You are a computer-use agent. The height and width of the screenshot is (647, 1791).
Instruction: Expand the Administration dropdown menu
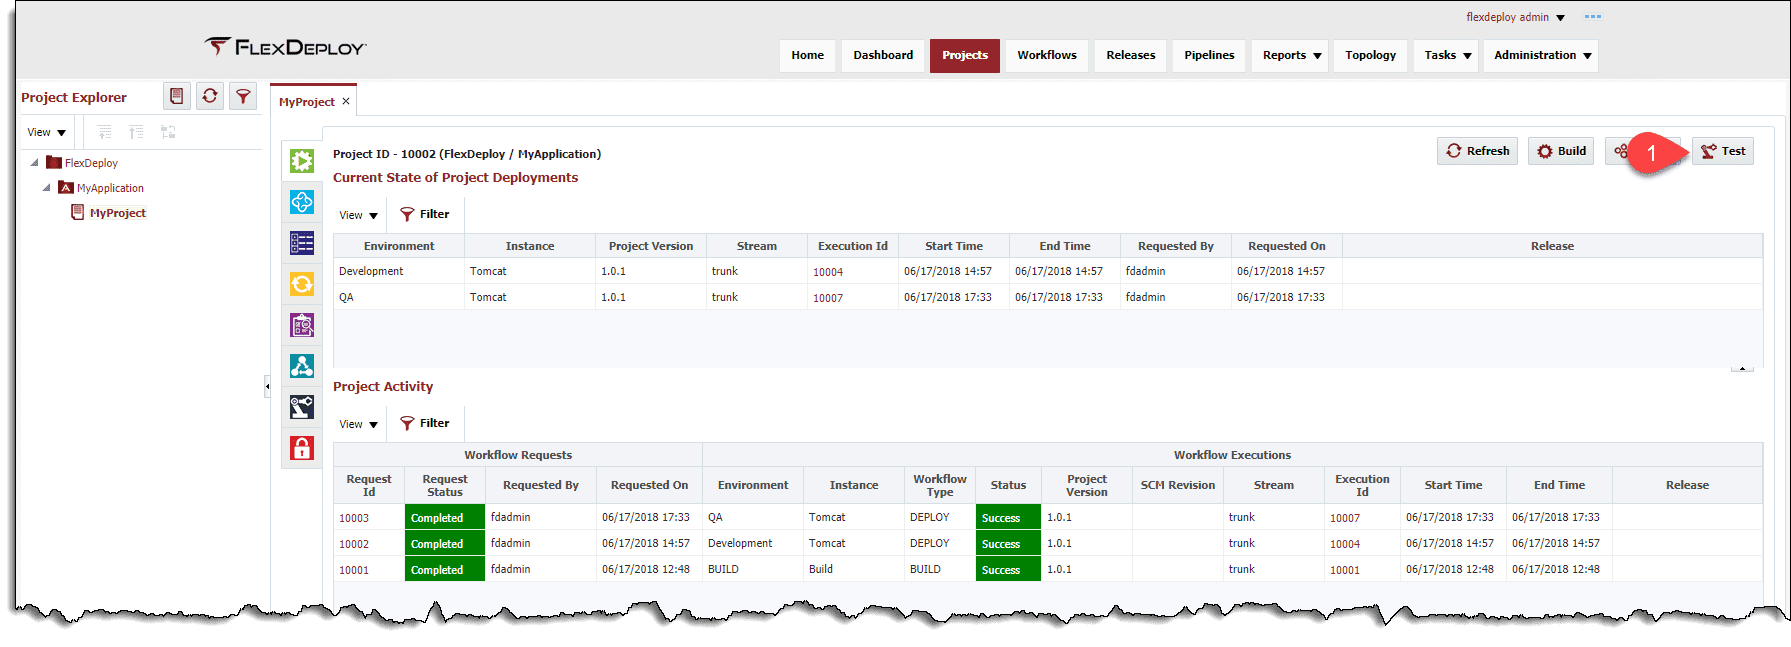click(1542, 55)
